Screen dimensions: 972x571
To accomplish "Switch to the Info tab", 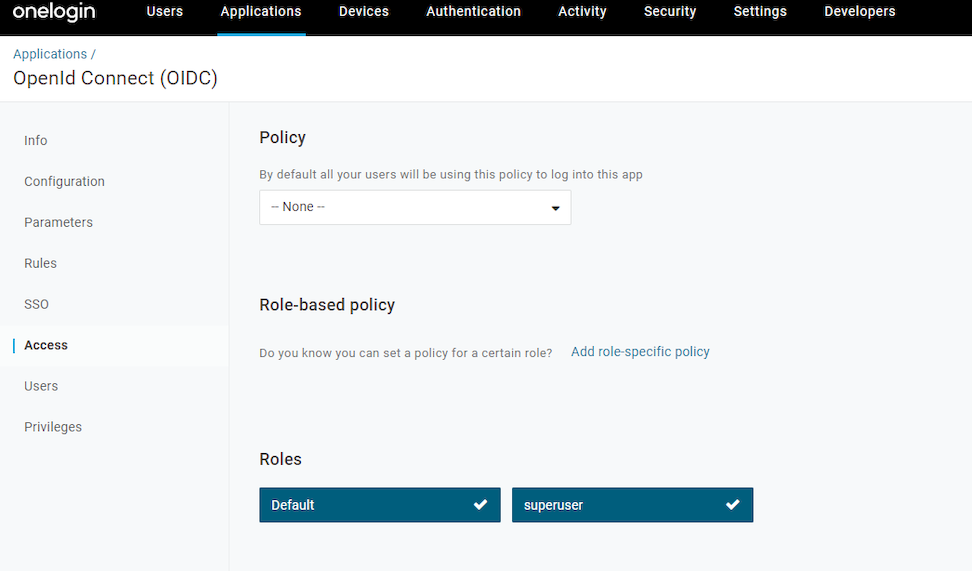I will (36, 141).
